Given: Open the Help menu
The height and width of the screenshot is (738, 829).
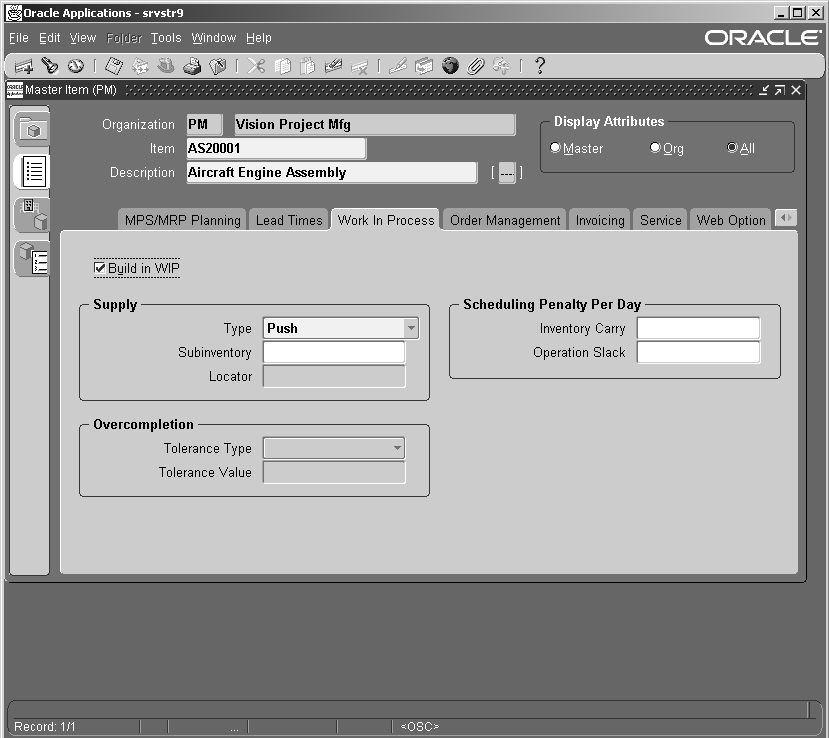Looking at the screenshot, I should pos(259,38).
